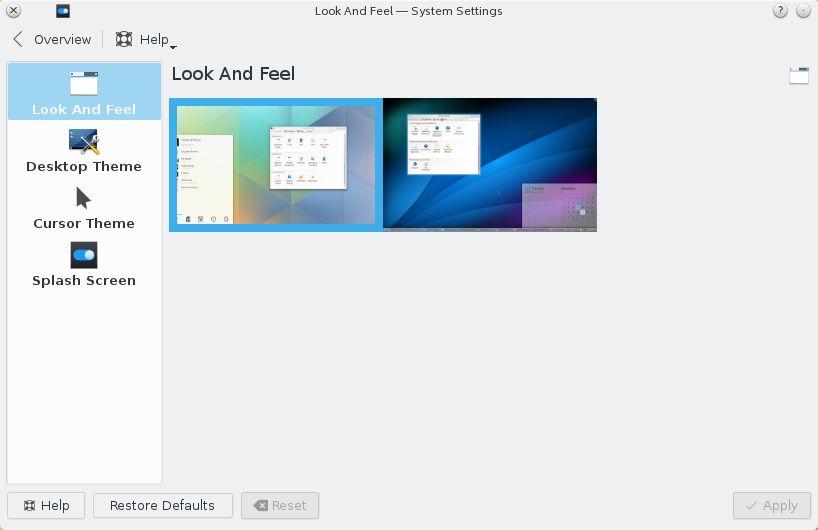Click the Cursor Theme label text
Viewport: 818px width, 530px height.
pyautogui.click(x=84, y=223)
